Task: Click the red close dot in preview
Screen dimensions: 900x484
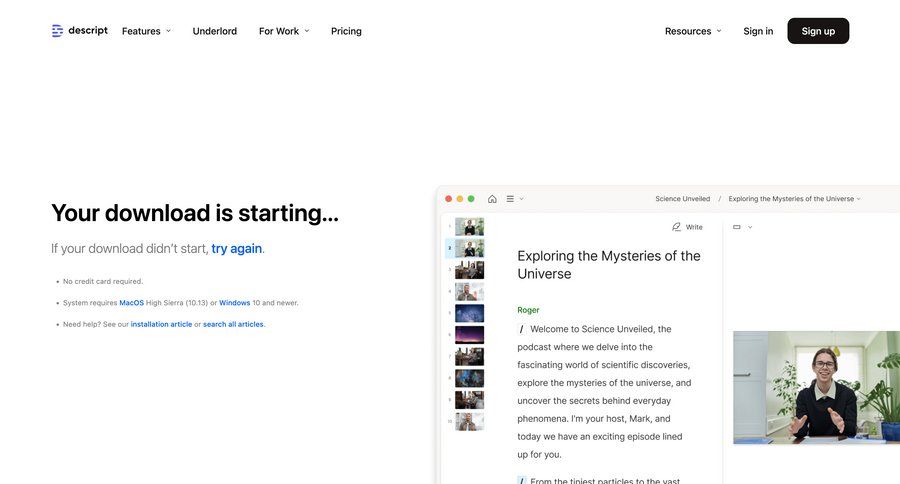Action: tap(448, 199)
